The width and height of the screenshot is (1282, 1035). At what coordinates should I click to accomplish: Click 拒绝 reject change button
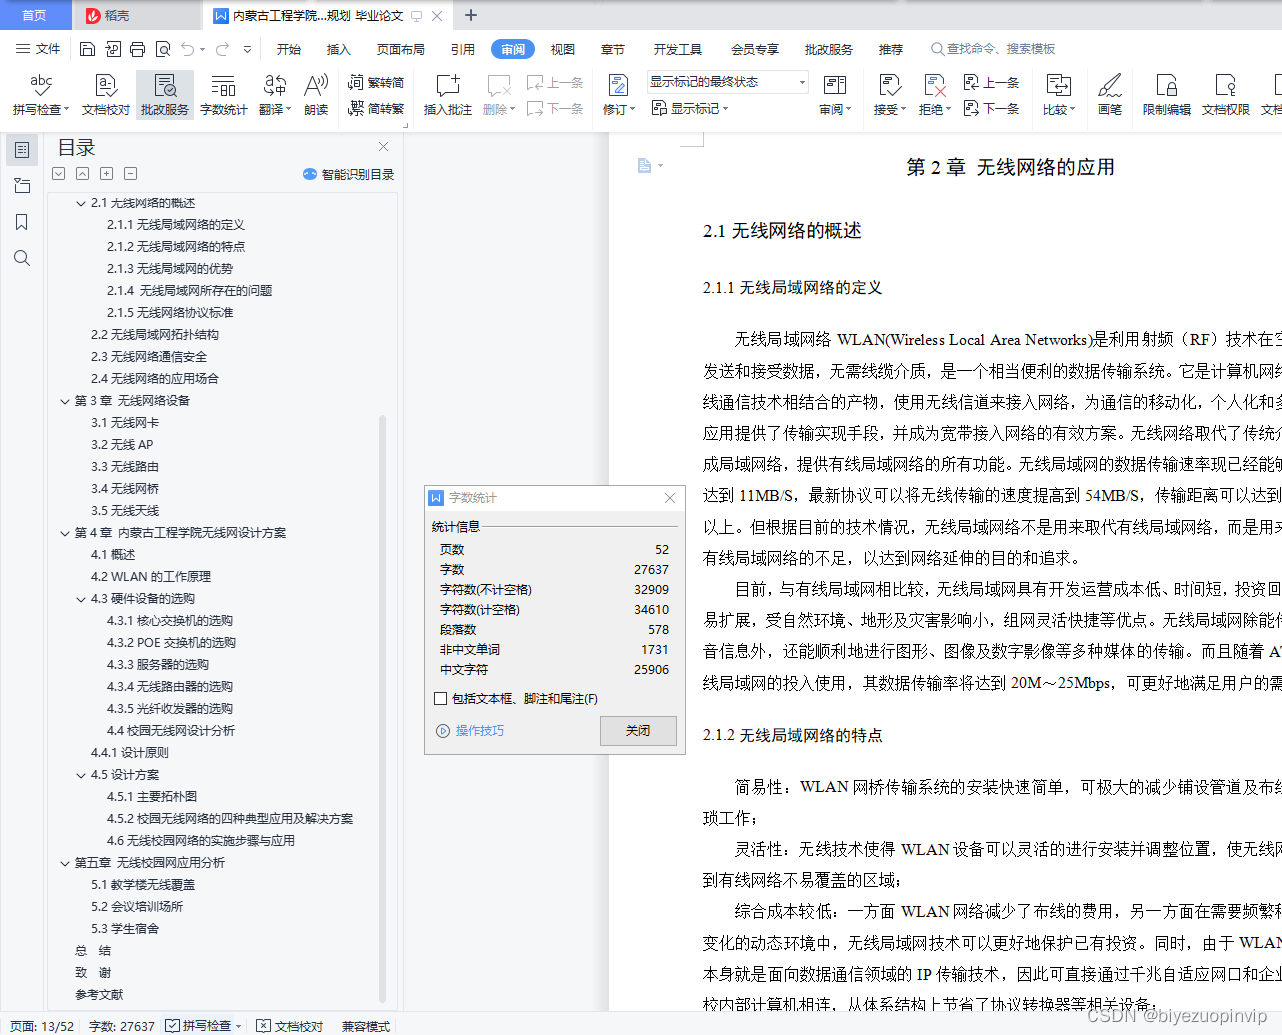934,95
